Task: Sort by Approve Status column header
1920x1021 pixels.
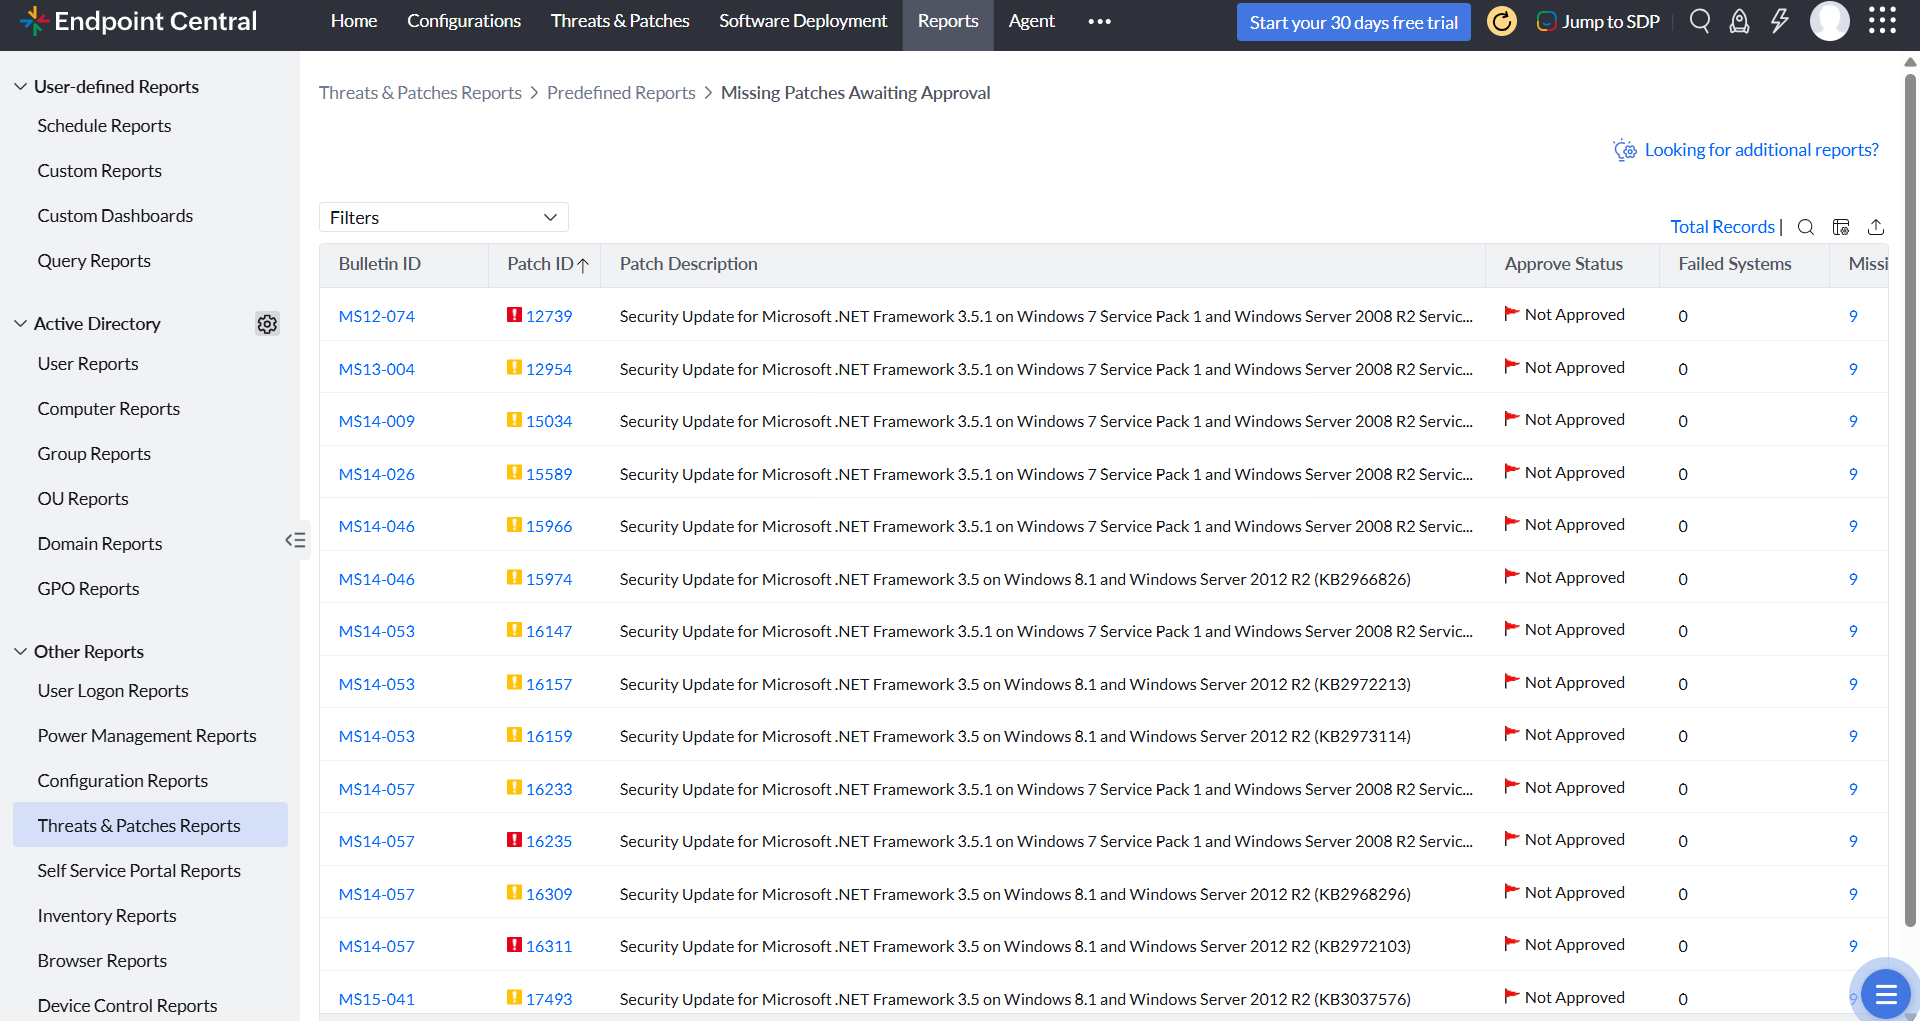Action: click(x=1563, y=264)
